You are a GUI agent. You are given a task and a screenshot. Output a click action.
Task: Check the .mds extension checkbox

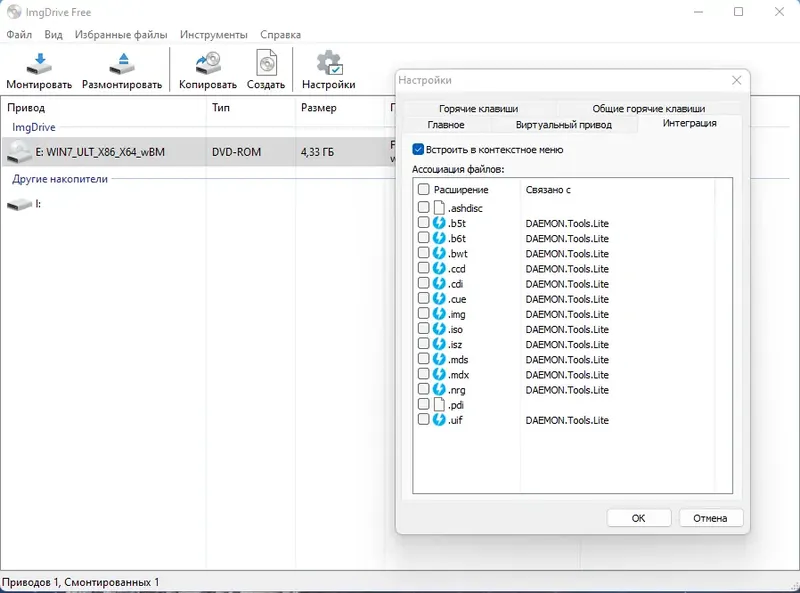point(423,358)
